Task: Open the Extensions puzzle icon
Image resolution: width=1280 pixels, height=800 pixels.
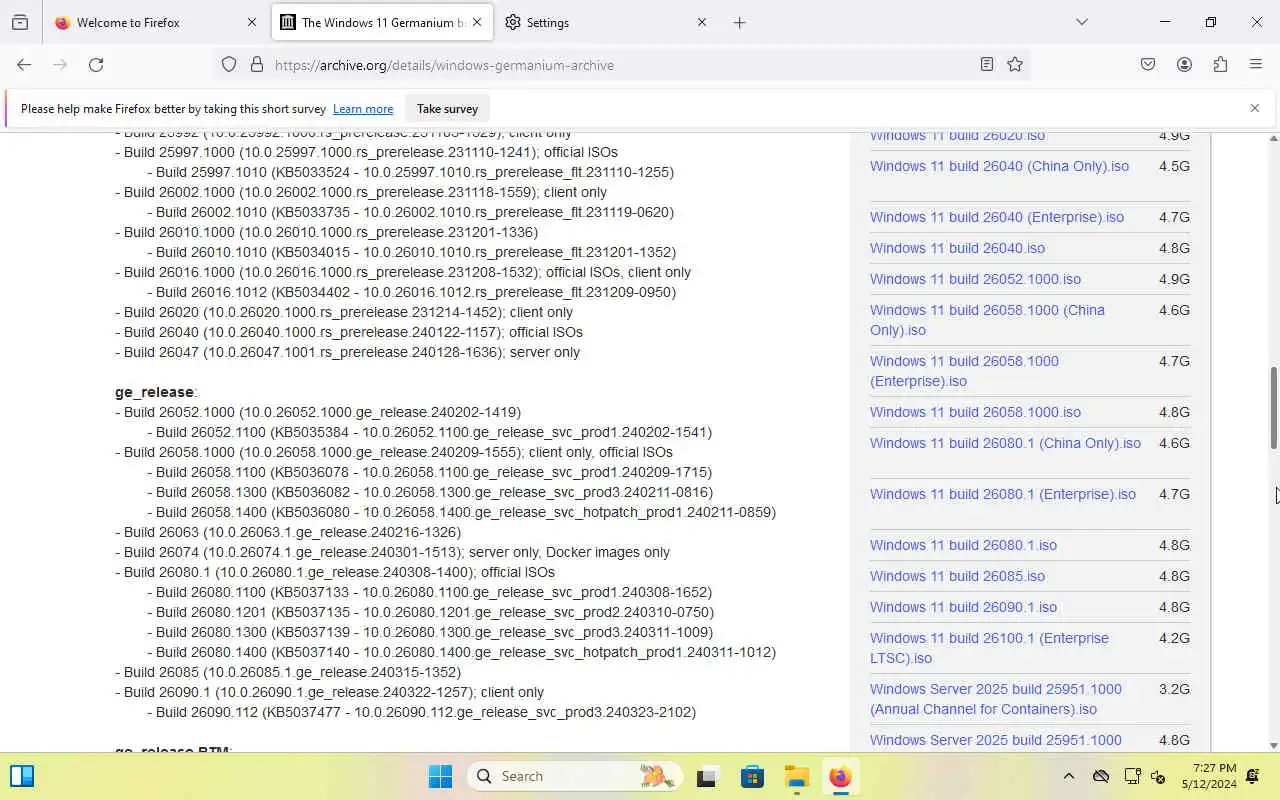Action: pyautogui.click(x=1220, y=64)
